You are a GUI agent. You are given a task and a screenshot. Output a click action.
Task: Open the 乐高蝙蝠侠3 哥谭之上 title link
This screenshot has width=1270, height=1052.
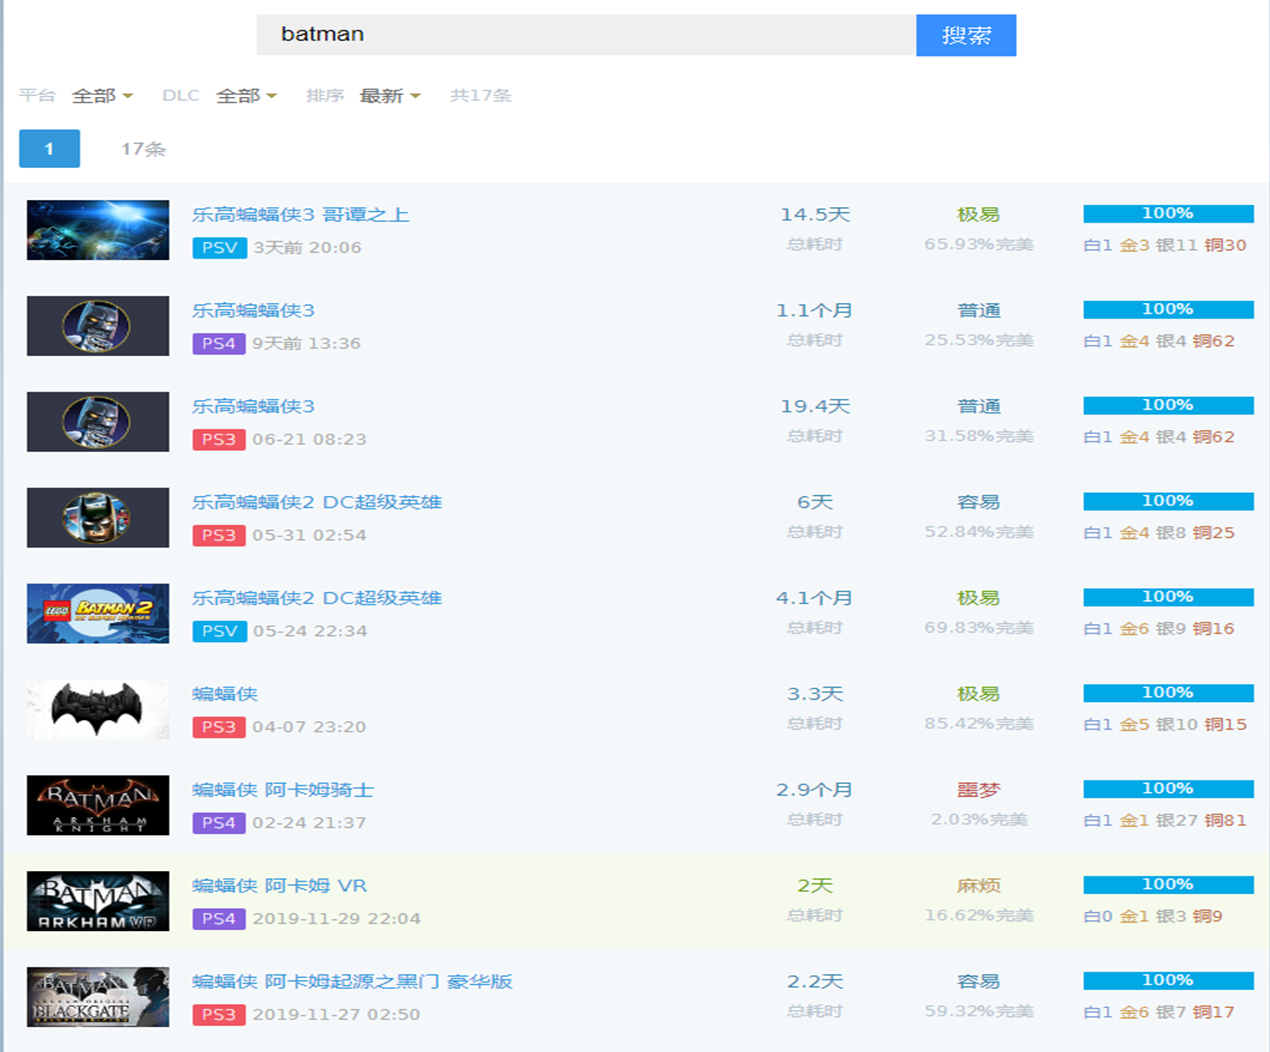point(301,215)
